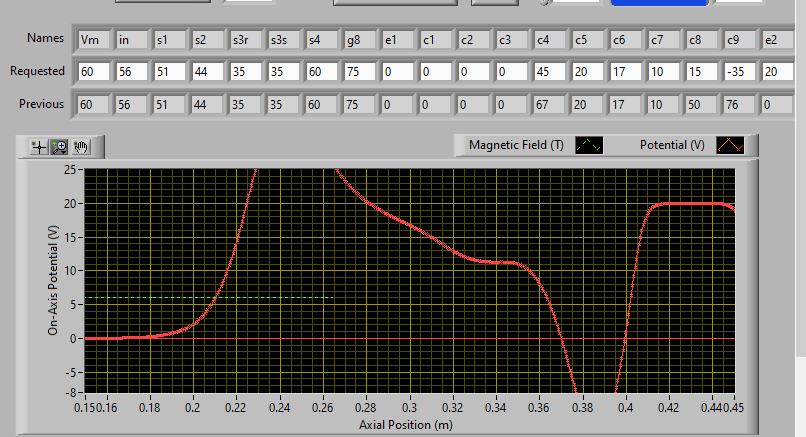The width and height of the screenshot is (806, 437).
Task: Click the Requested in field showing 56
Action: tap(132, 71)
